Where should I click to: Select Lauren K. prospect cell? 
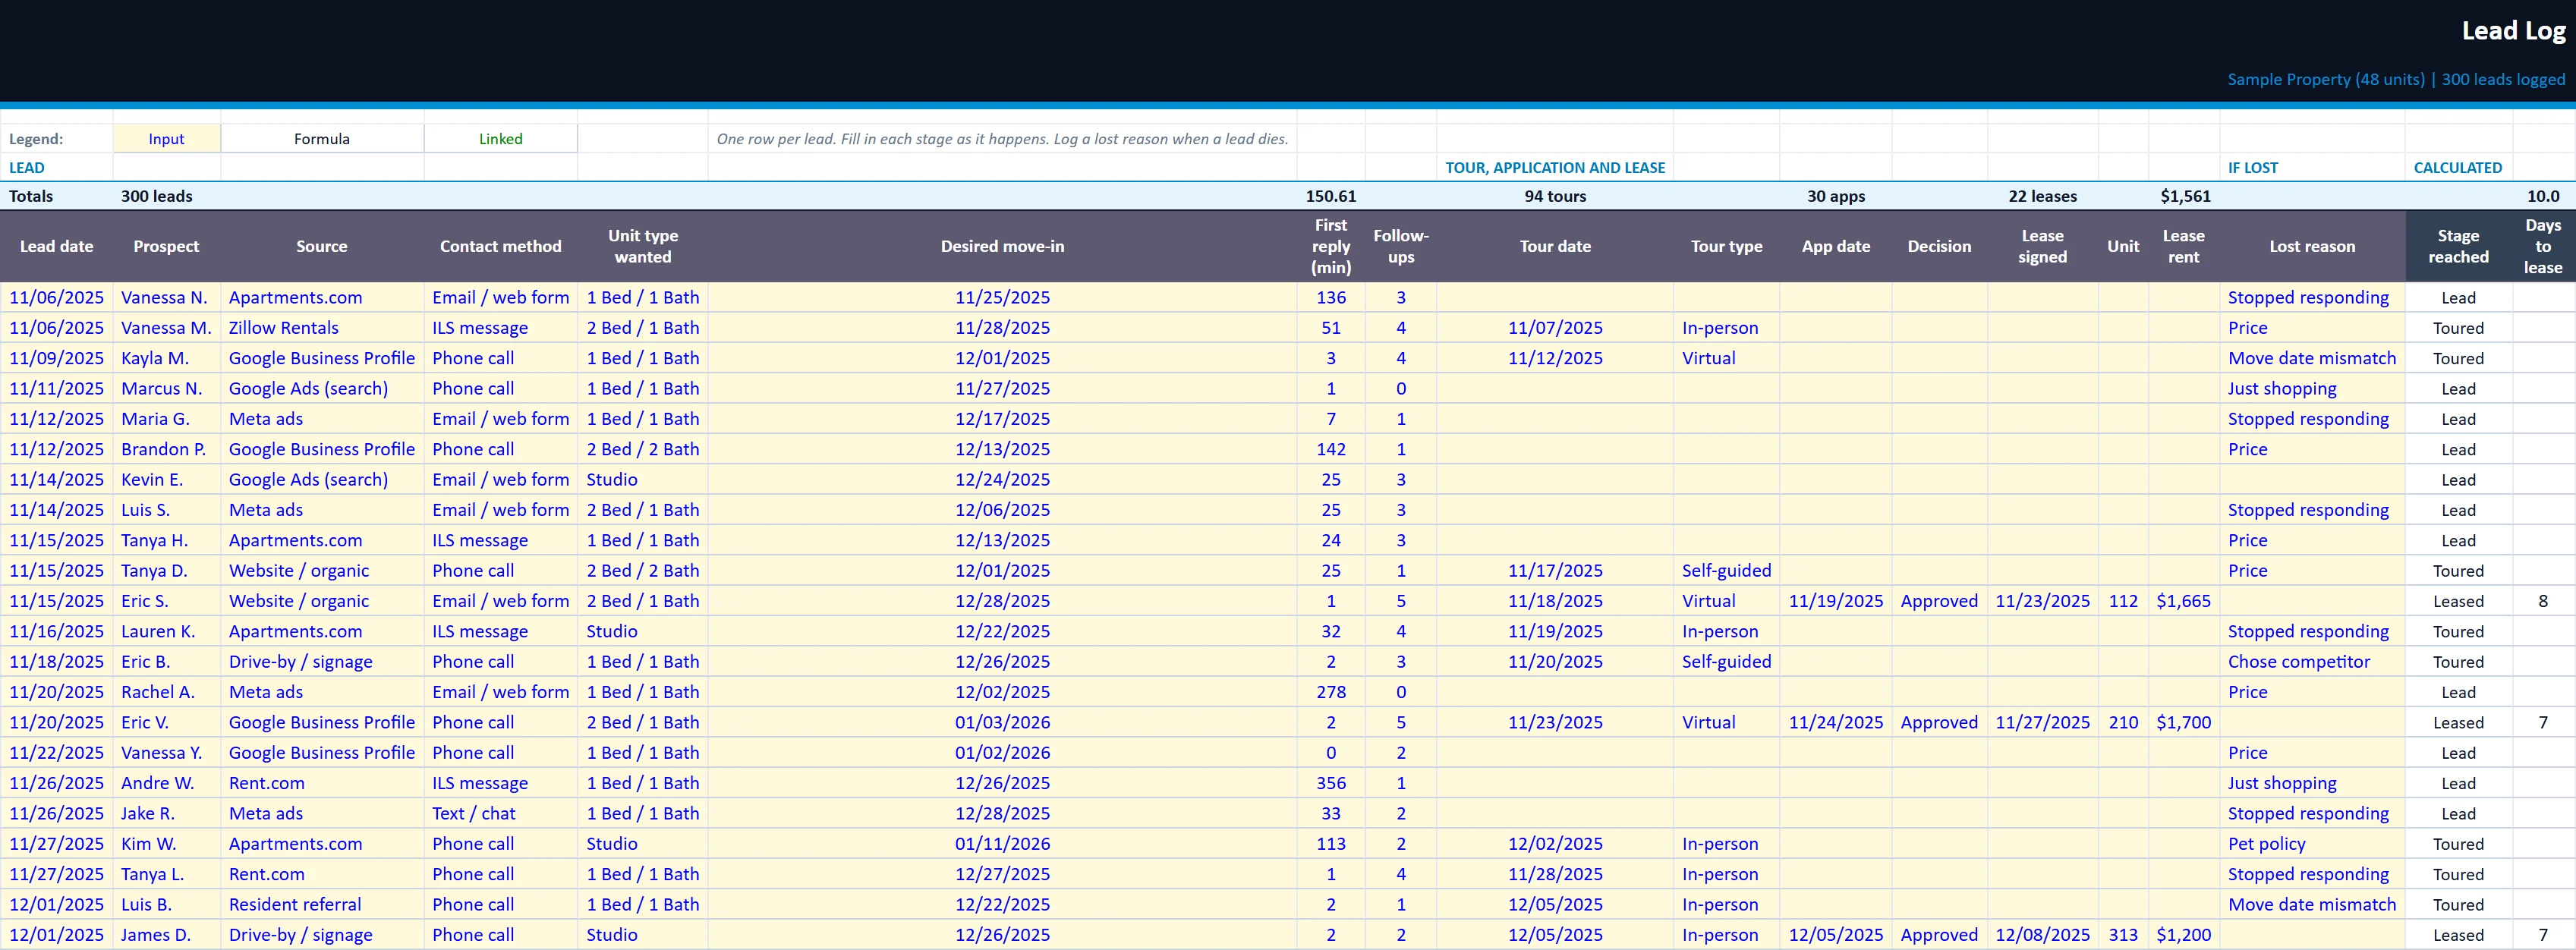coord(166,631)
